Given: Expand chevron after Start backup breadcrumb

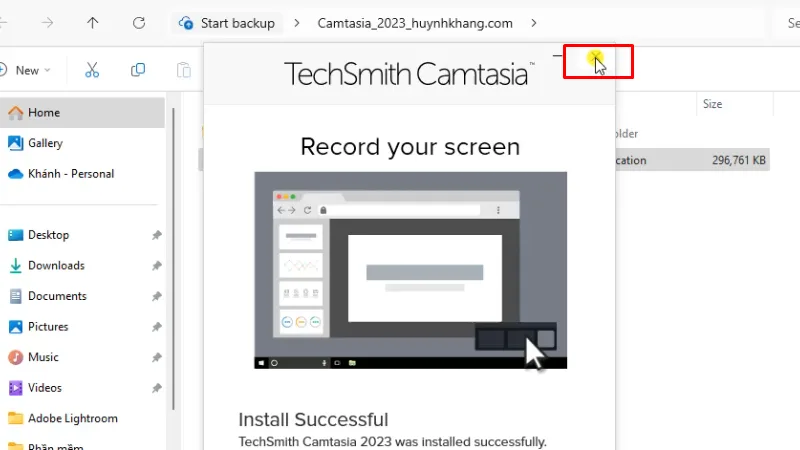Looking at the screenshot, I should coord(297,22).
